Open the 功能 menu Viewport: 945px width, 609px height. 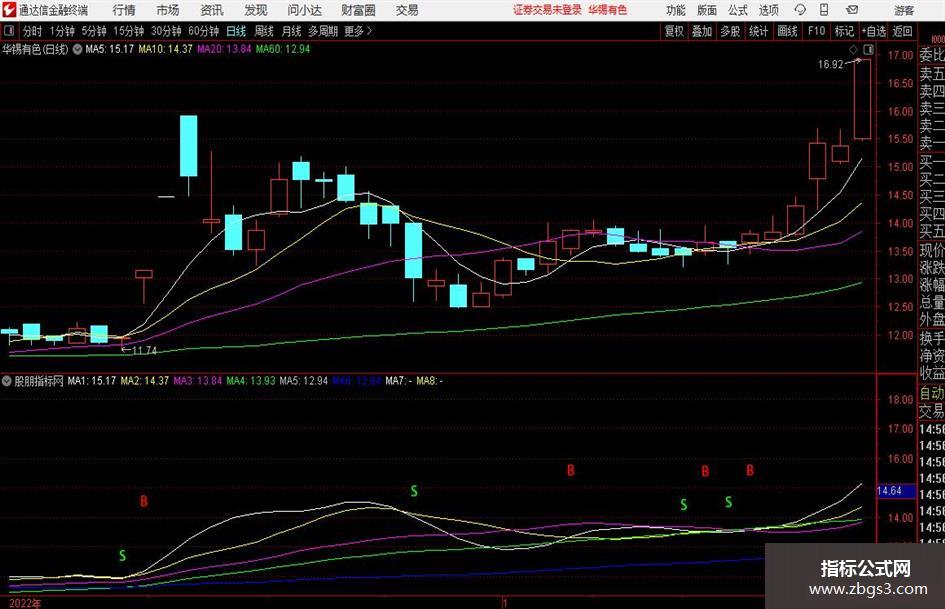pos(676,10)
